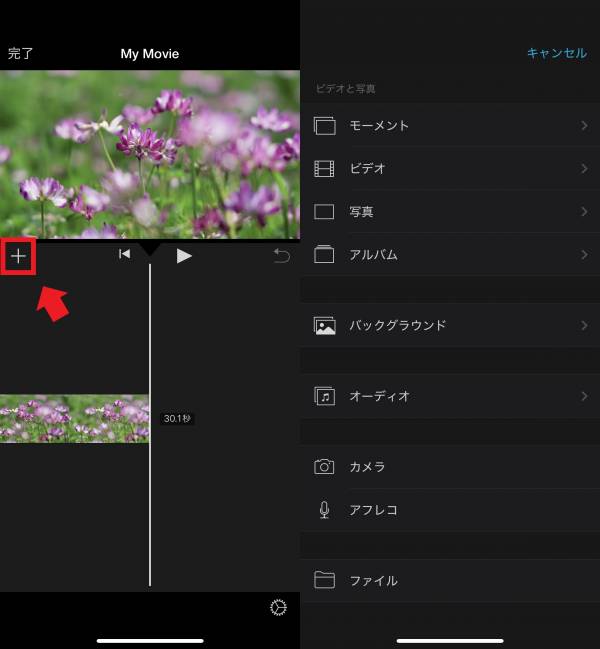Screen dimensions: 600x649
Task: Expand オーディオ row chevron
Action: tap(583, 397)
